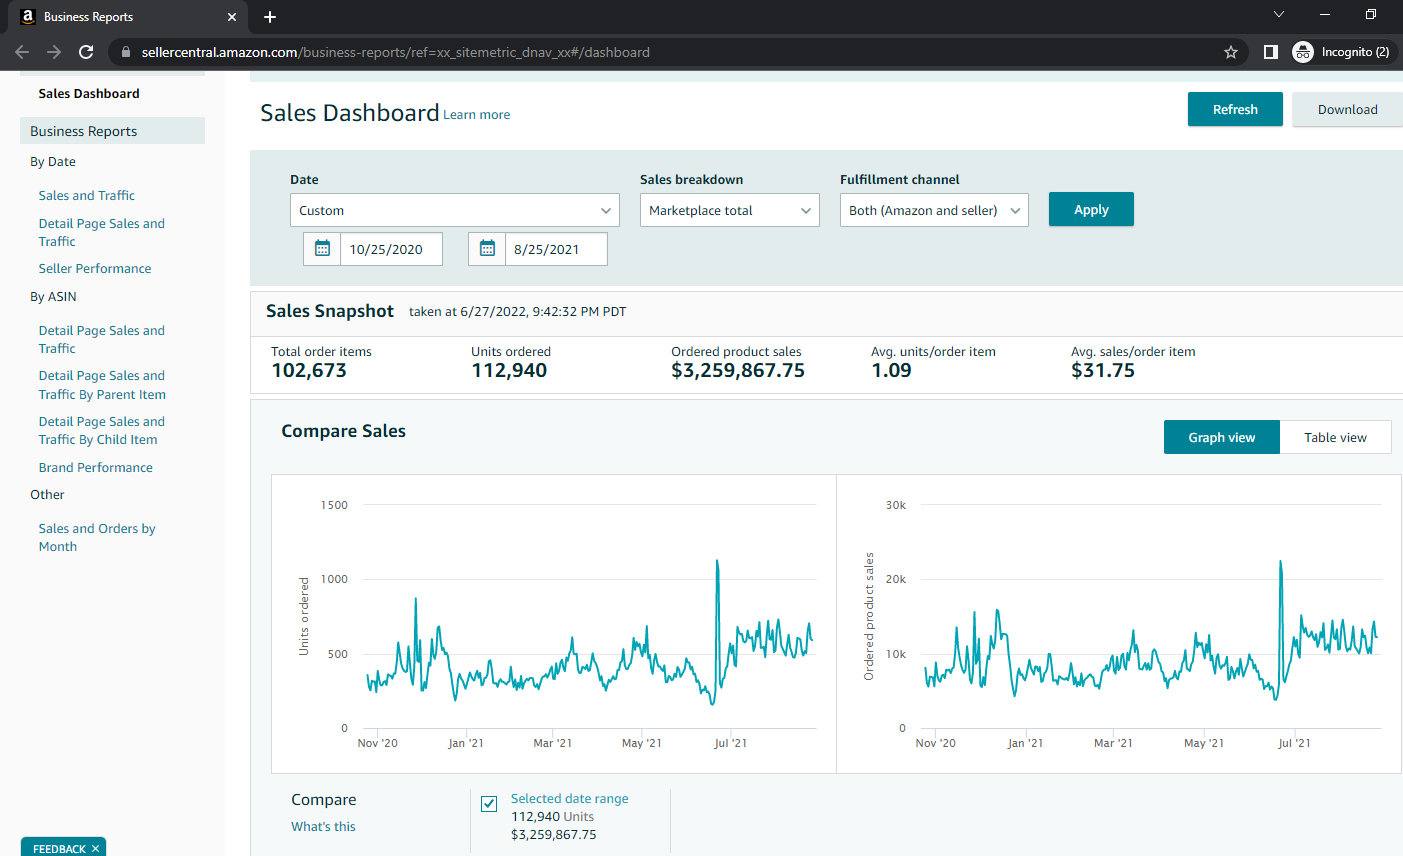Open the end date calendar picker

click(487, 249)
